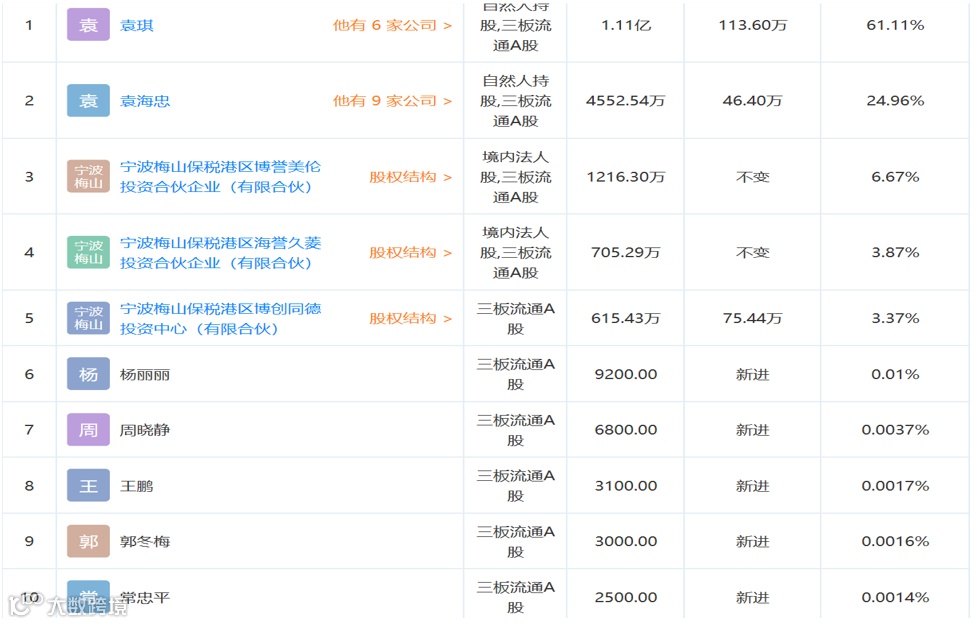Open shareholder 袁琪 profile link
This screenshot has width=974, height=624.
click(x=137, y=25)
